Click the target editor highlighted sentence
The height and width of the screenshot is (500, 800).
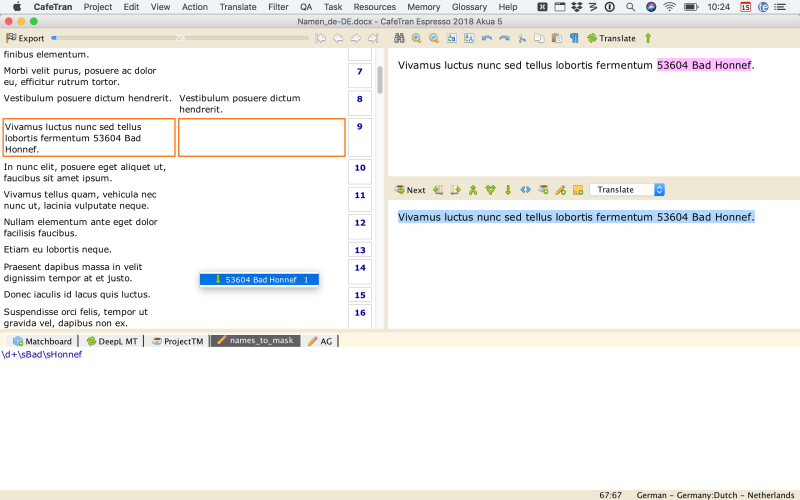(x=576, y=217)
